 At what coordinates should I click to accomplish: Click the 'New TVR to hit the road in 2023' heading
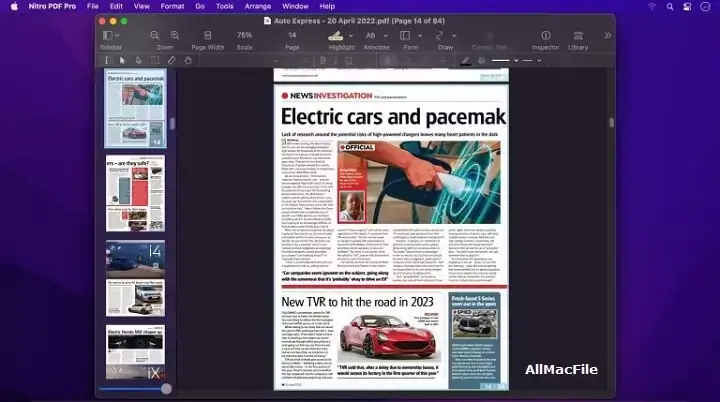pos(357,302)
